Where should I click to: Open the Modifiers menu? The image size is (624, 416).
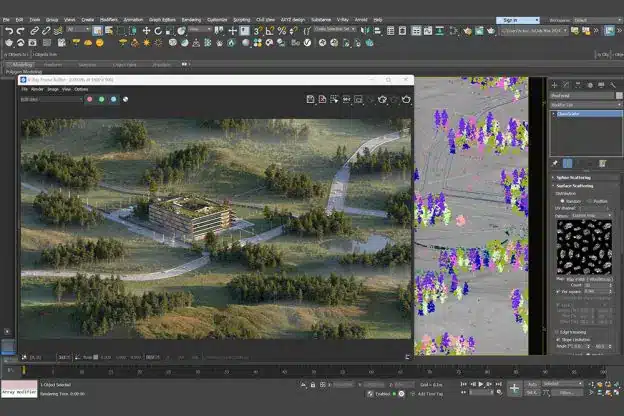(x=109, y=20)
